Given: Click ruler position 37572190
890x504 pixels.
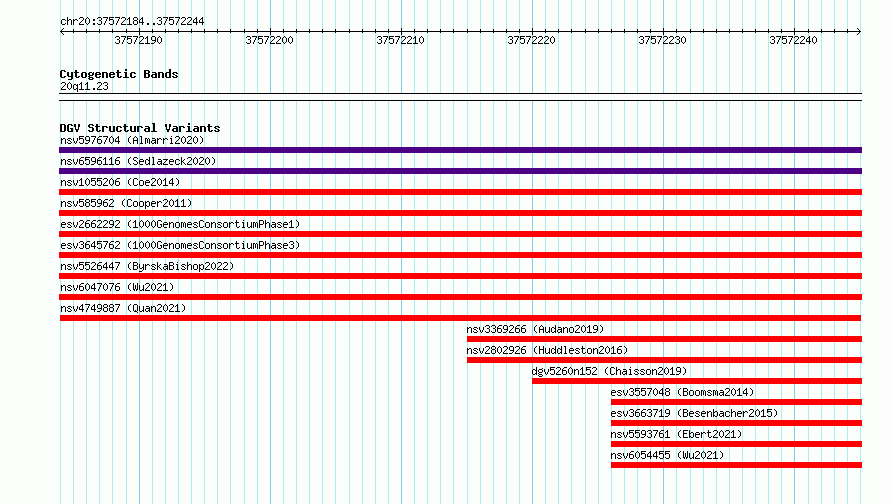Looking at the screenshot, I should click(138, 40).
